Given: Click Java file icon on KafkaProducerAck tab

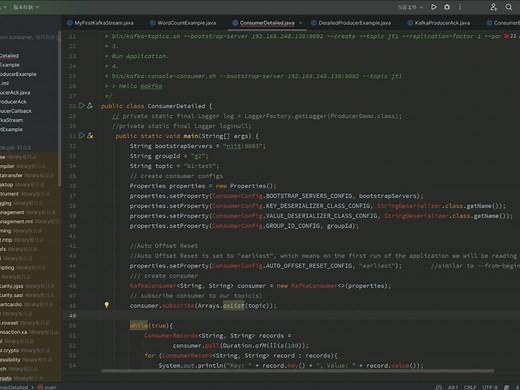Looking at the screenshot, I should 410,23.
